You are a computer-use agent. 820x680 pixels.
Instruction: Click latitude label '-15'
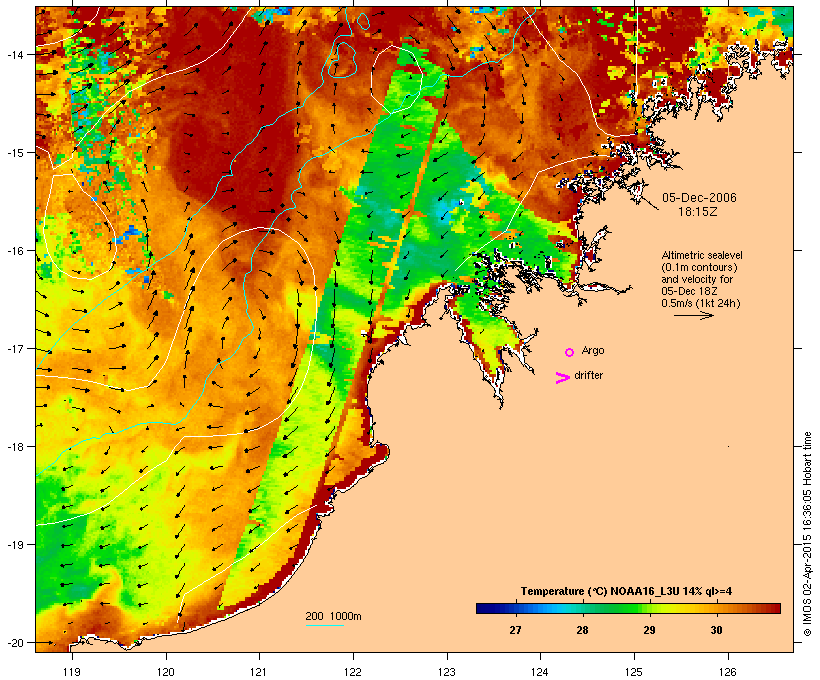click(x=14, y=153)
